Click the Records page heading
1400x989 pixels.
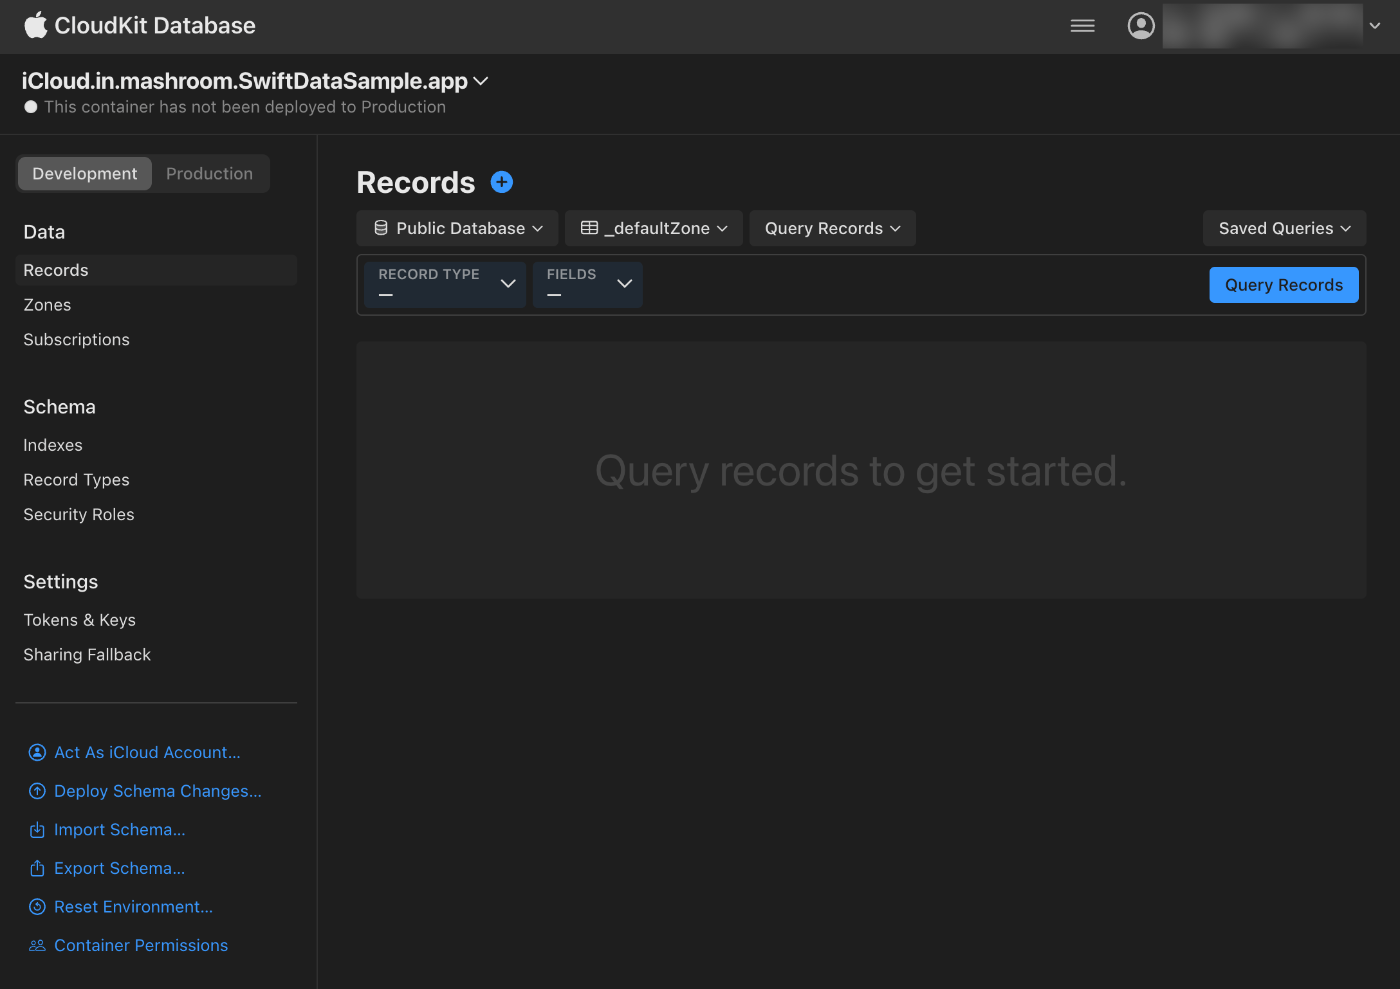[x=416, y=183]
